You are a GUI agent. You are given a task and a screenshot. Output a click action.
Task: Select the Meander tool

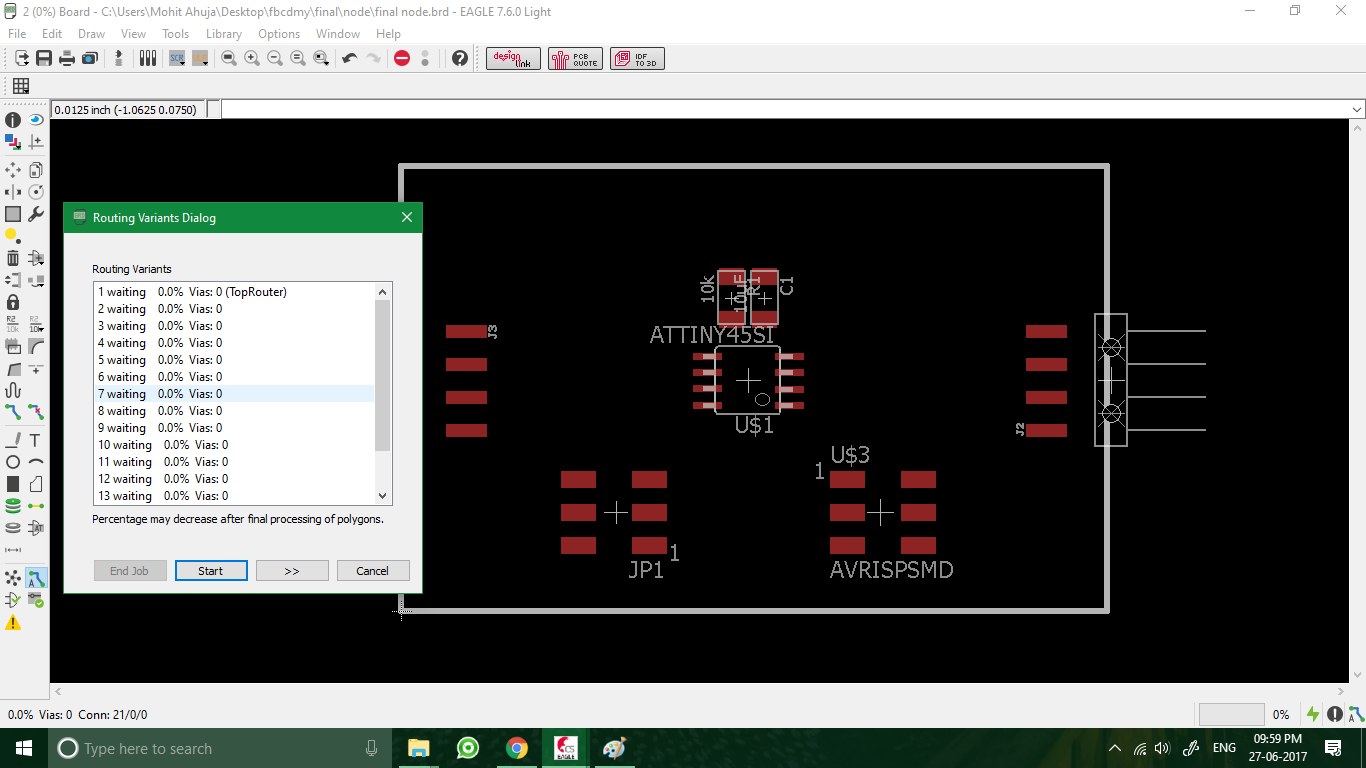click(x=13, y=389)
